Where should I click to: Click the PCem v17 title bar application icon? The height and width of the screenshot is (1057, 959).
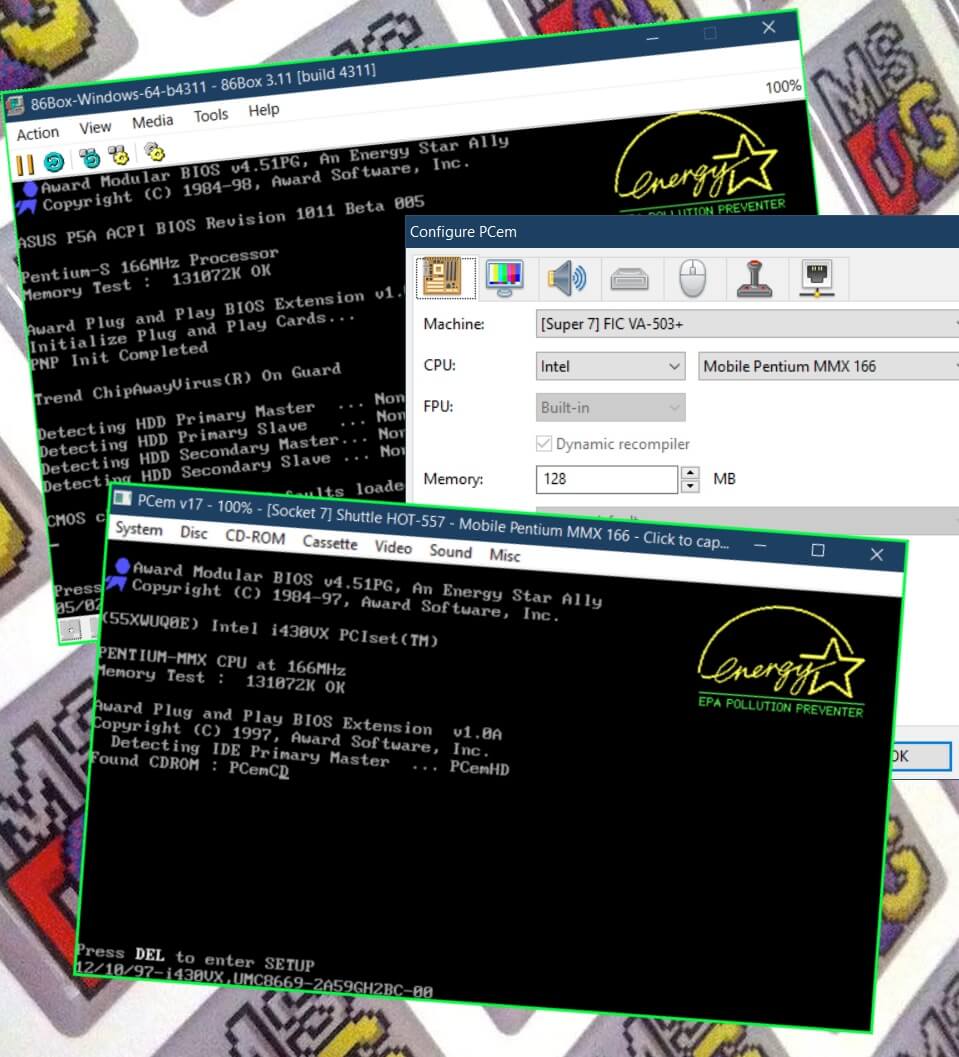[122, 498]
